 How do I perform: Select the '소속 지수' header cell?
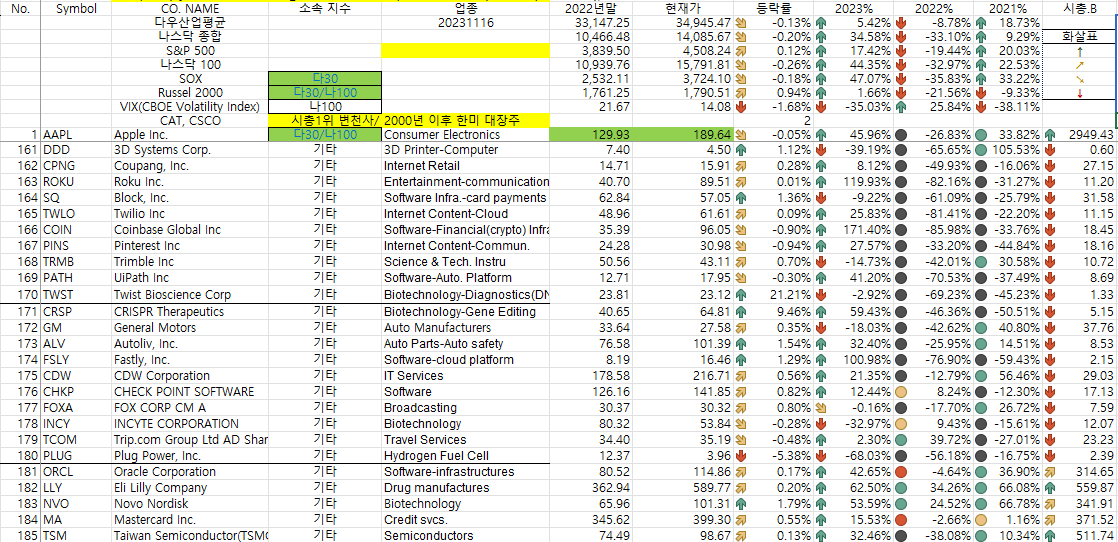(x=325, y=9)
